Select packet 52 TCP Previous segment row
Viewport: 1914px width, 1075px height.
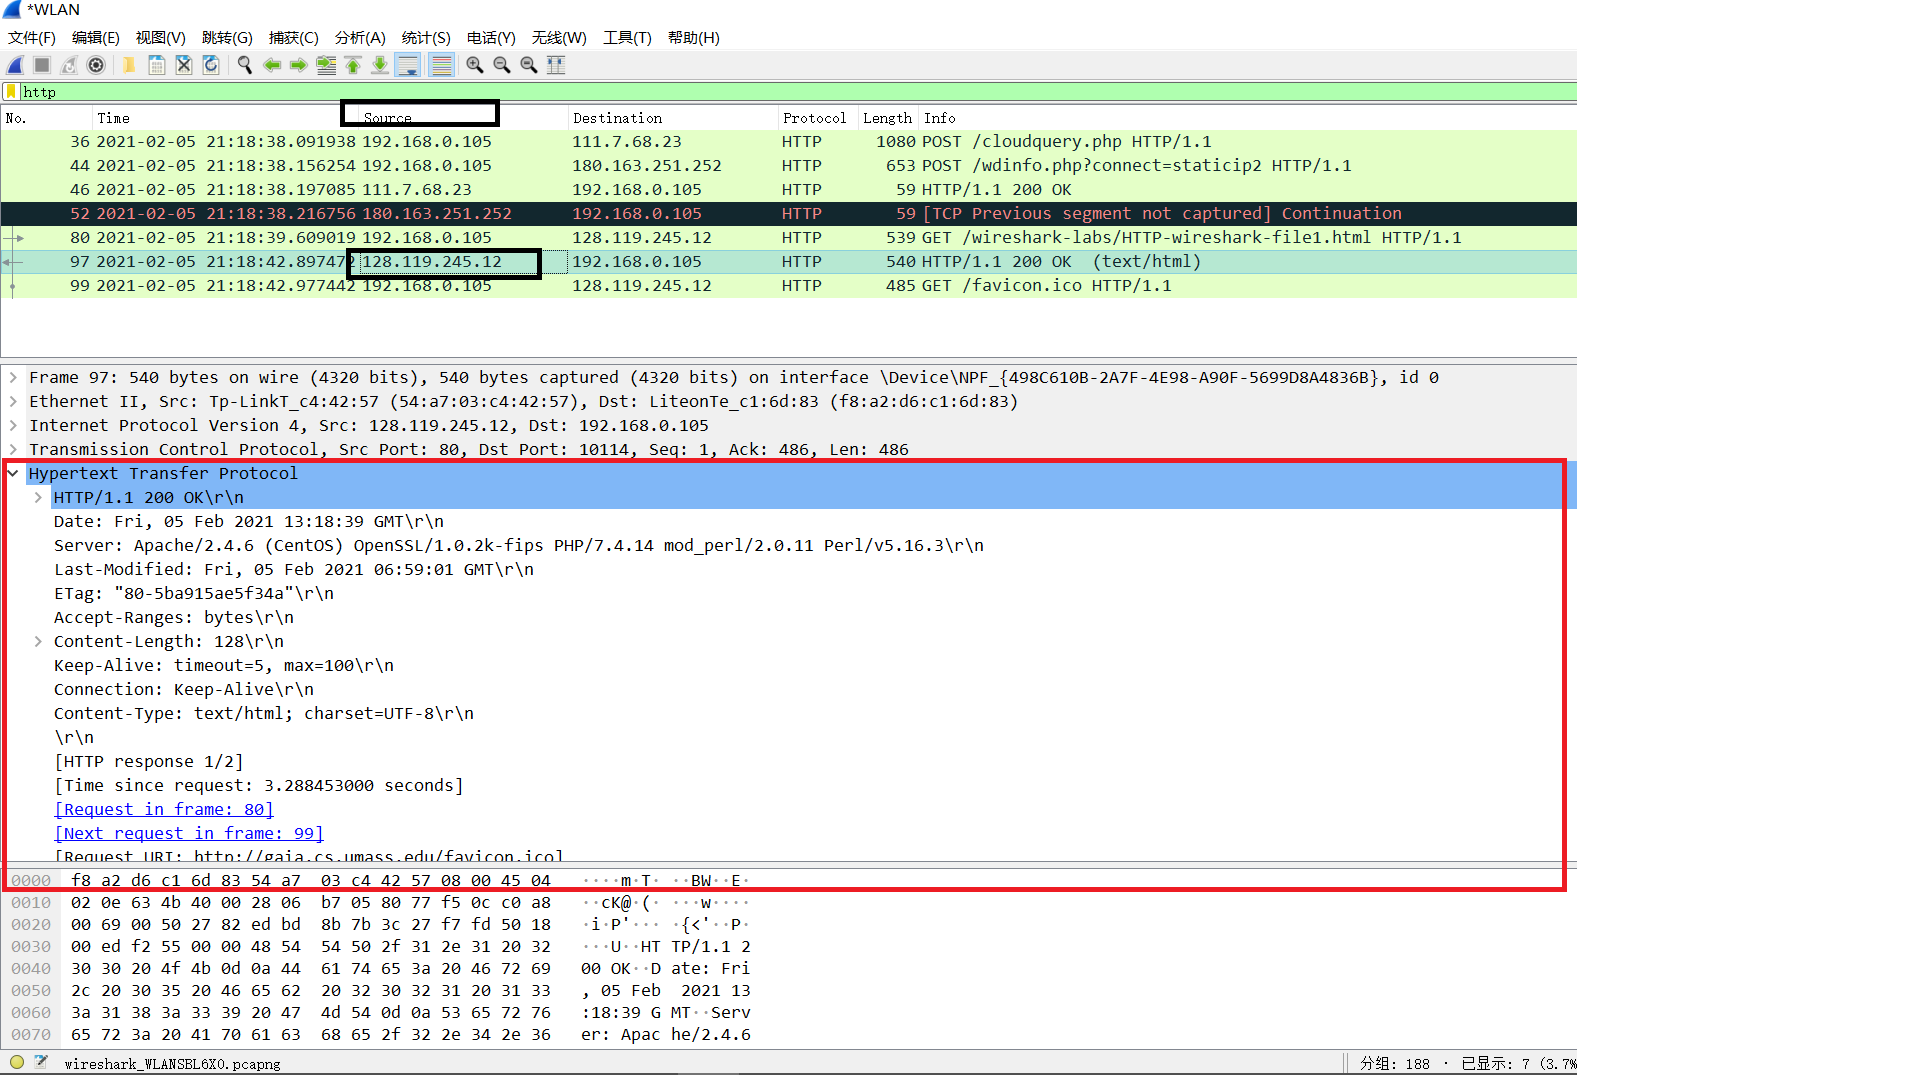tap(788, 214)
